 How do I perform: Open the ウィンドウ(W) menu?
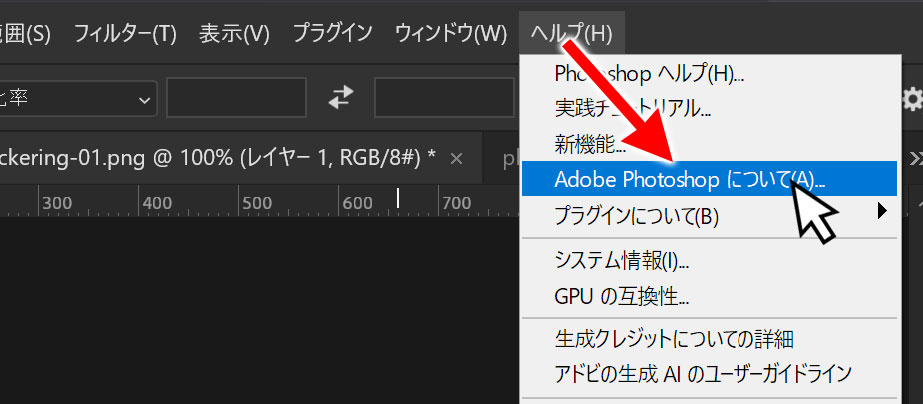(x=451, y=33)
